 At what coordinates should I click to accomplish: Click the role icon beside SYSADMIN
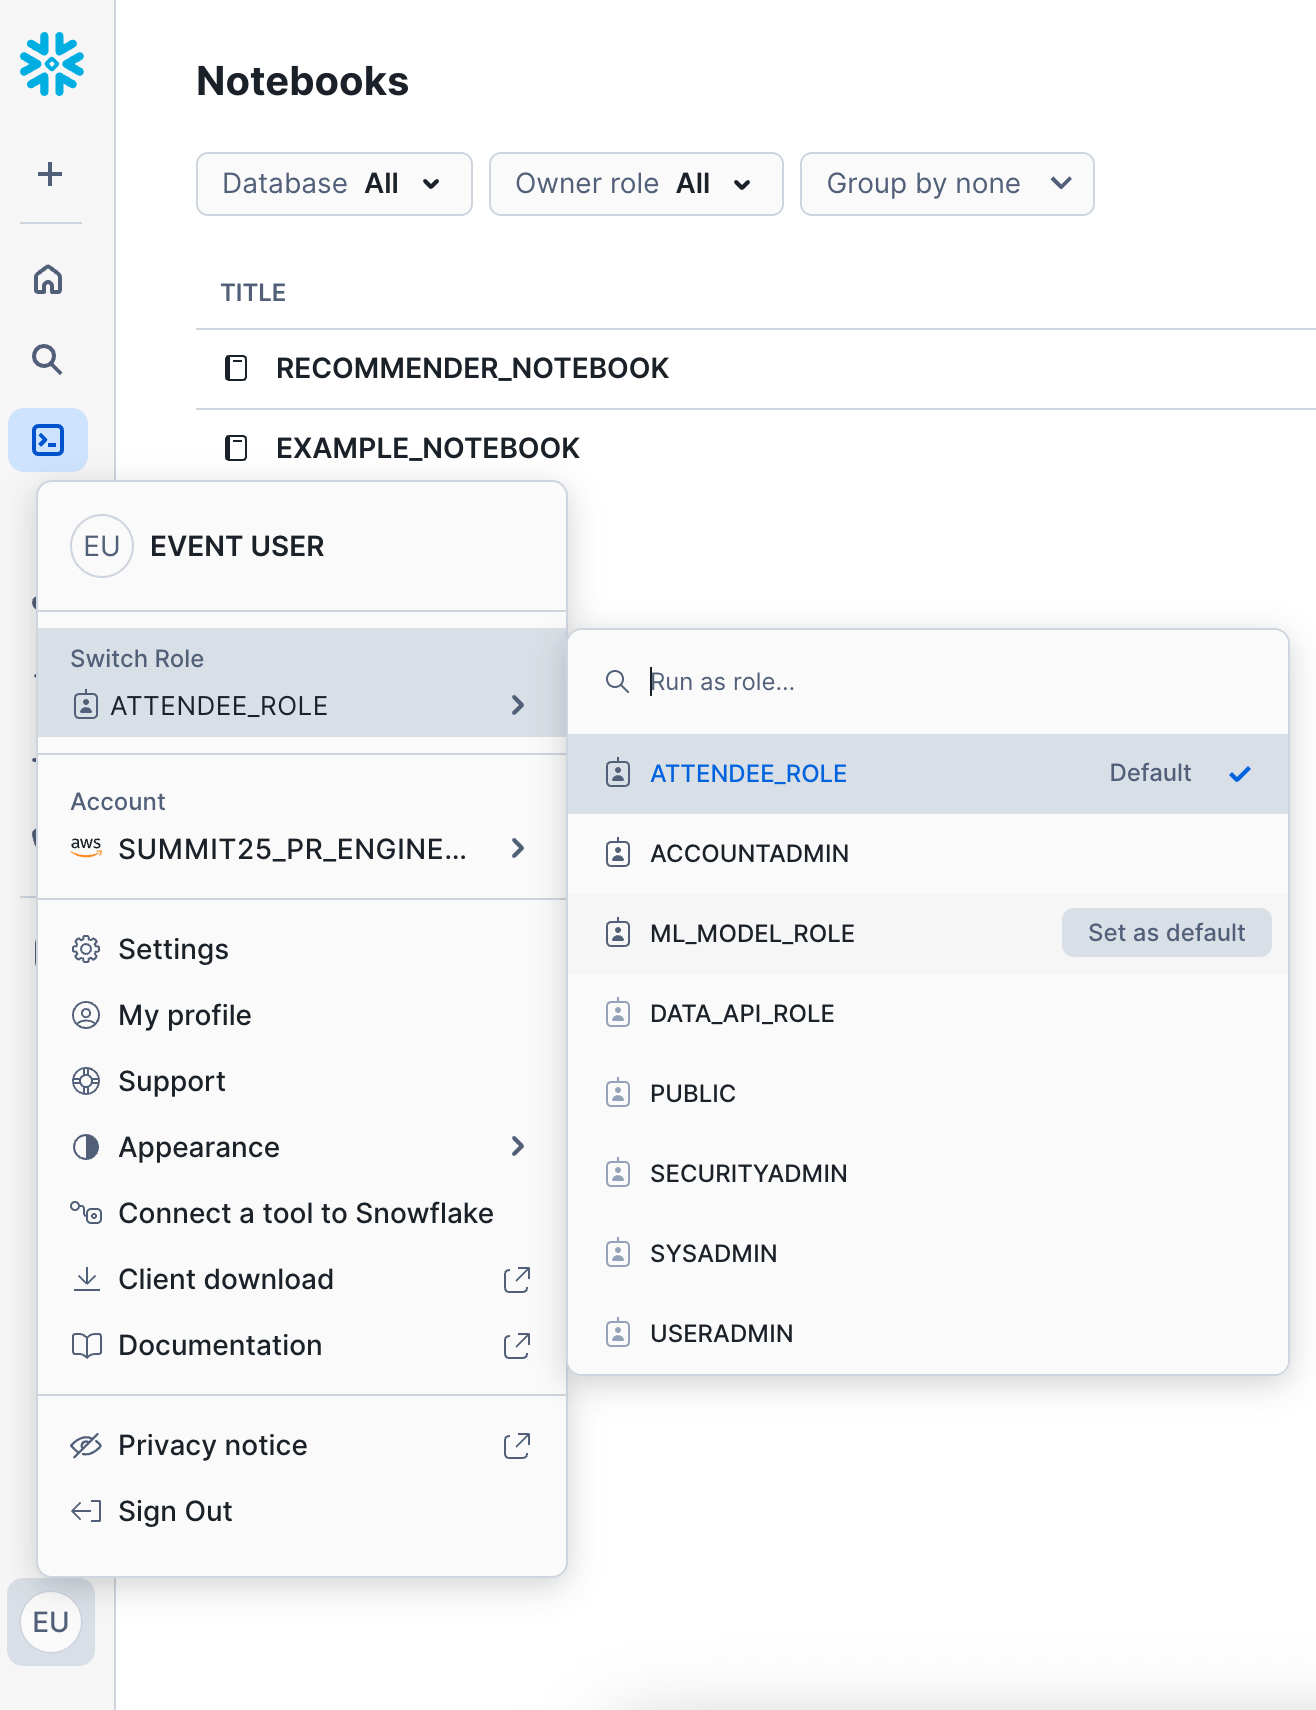coord(618,1253)
